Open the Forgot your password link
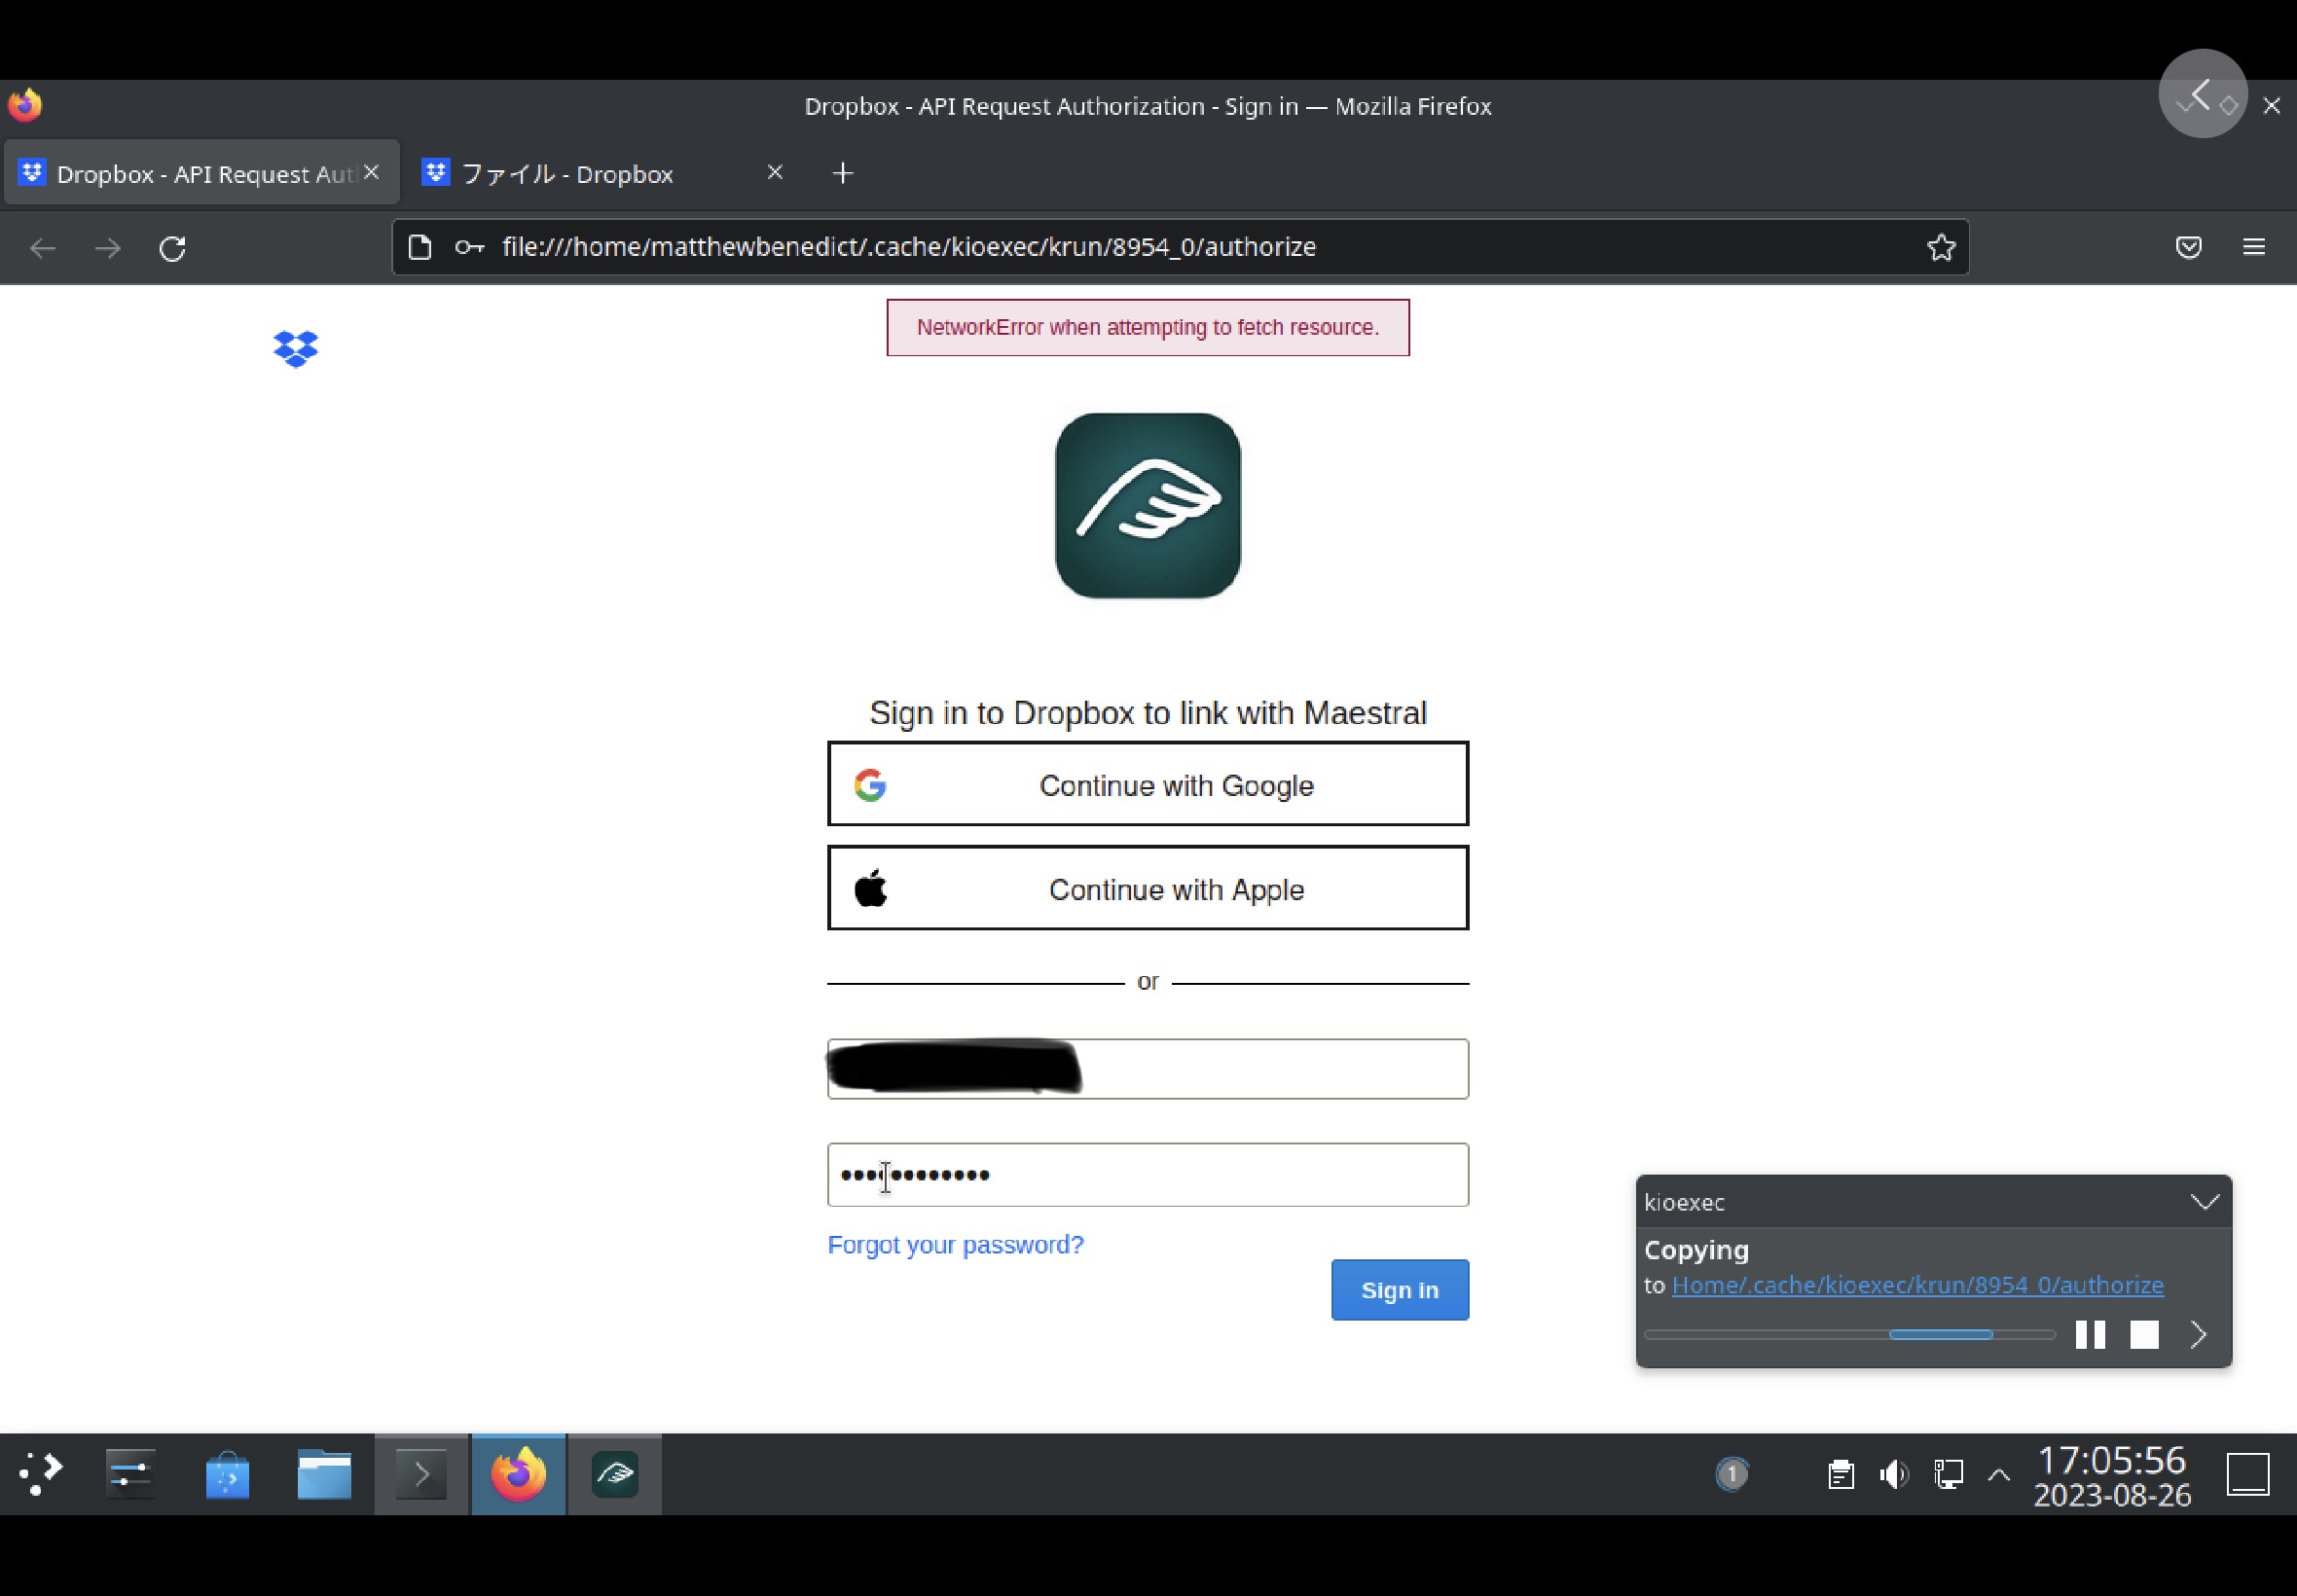 pos(955,1245)
